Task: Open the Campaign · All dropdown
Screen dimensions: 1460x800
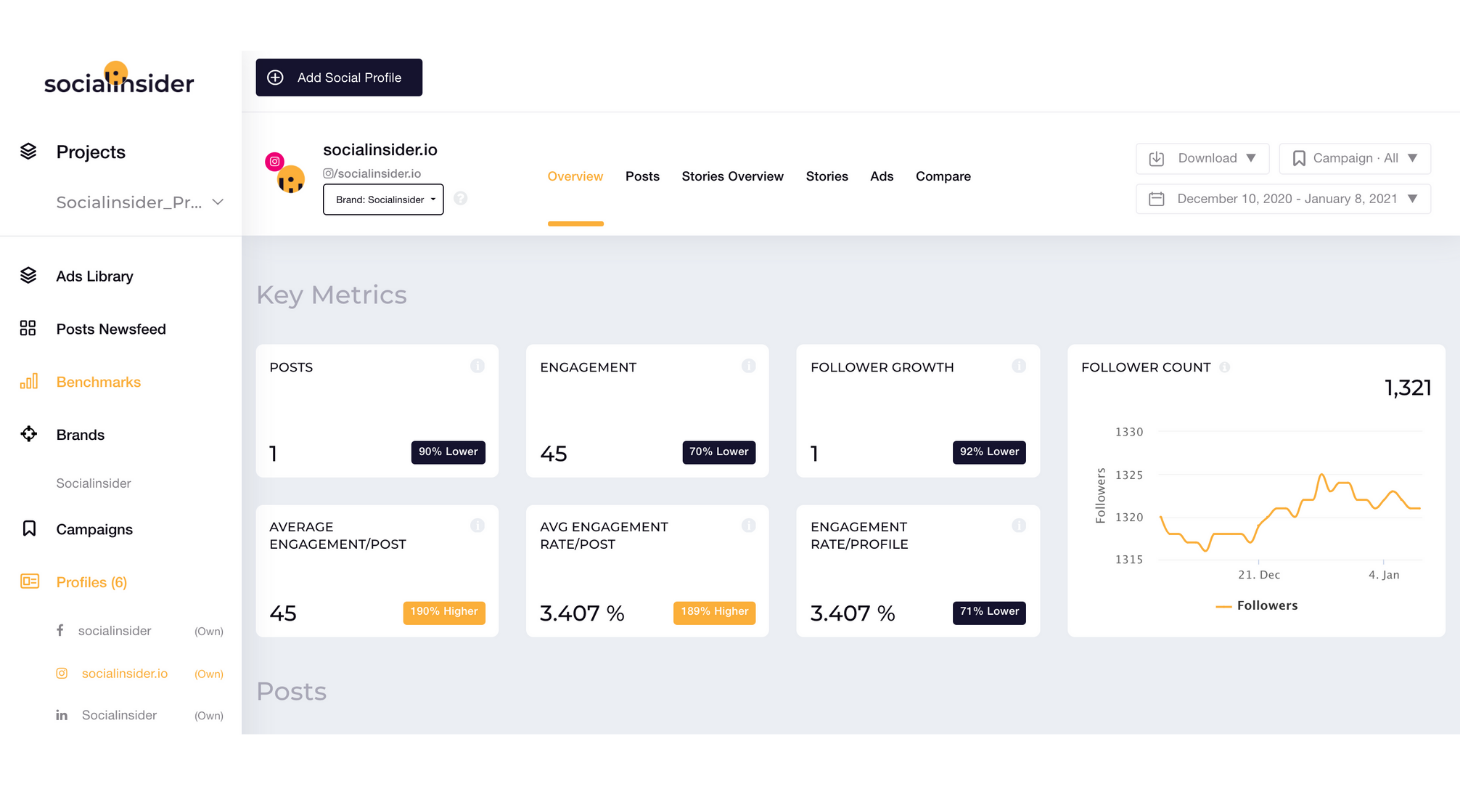Action: (x=1354, y=158)
